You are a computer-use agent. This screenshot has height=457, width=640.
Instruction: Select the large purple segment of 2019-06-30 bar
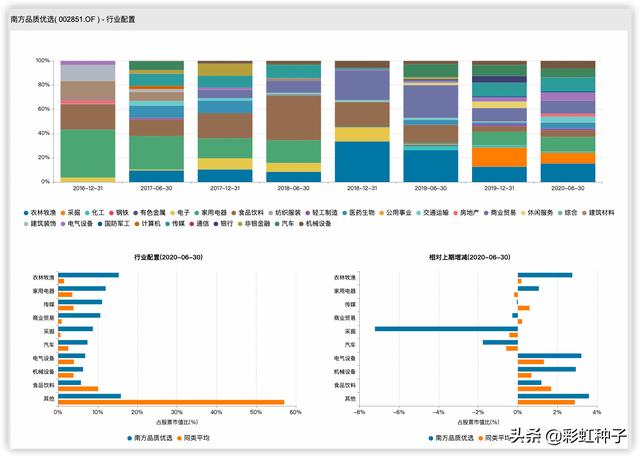click(x=431, y=102)
